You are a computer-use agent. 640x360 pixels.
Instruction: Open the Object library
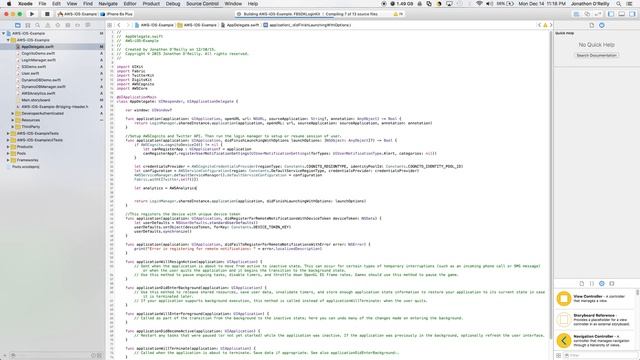(602, 283)
